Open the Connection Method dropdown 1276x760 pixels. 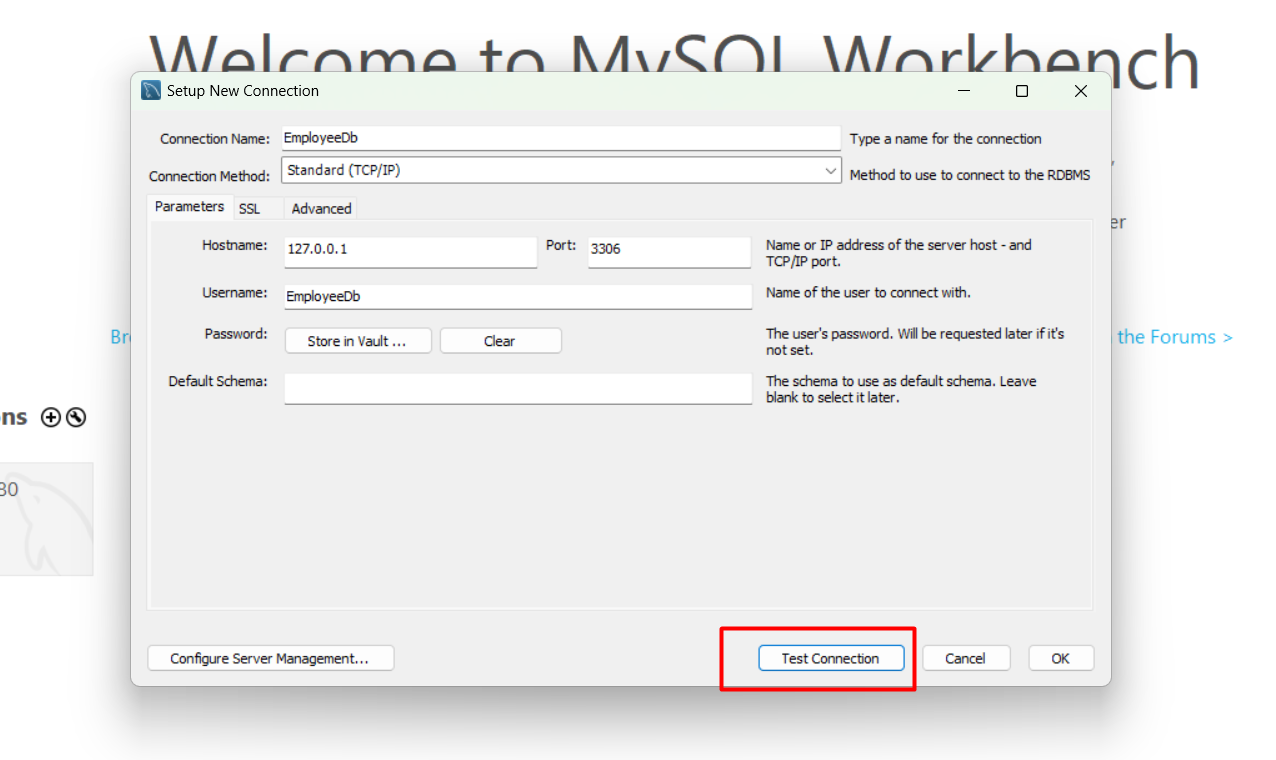[561, 171]
